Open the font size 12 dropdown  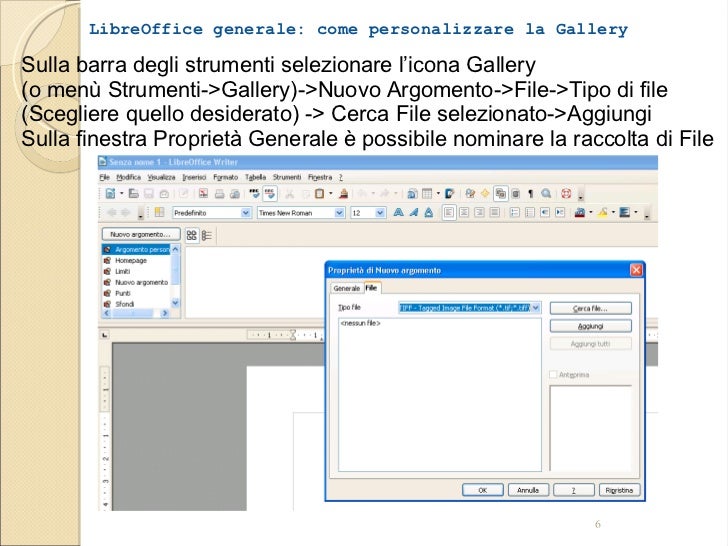click(x=380, y=213)
